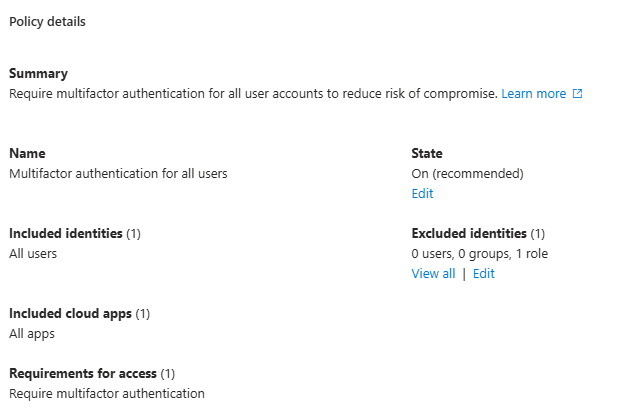The image size is (632, 412).
Task: Select the Summary heading
Action: point(38,74)
